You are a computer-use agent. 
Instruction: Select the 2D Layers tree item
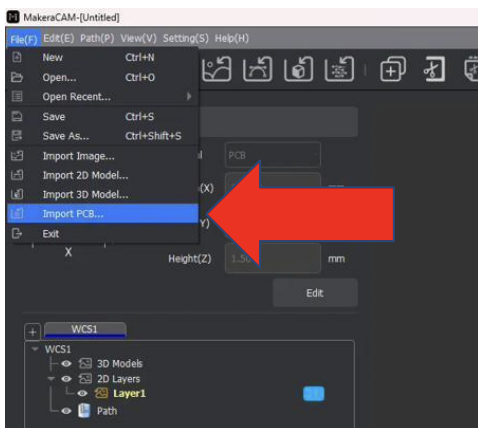118,379
